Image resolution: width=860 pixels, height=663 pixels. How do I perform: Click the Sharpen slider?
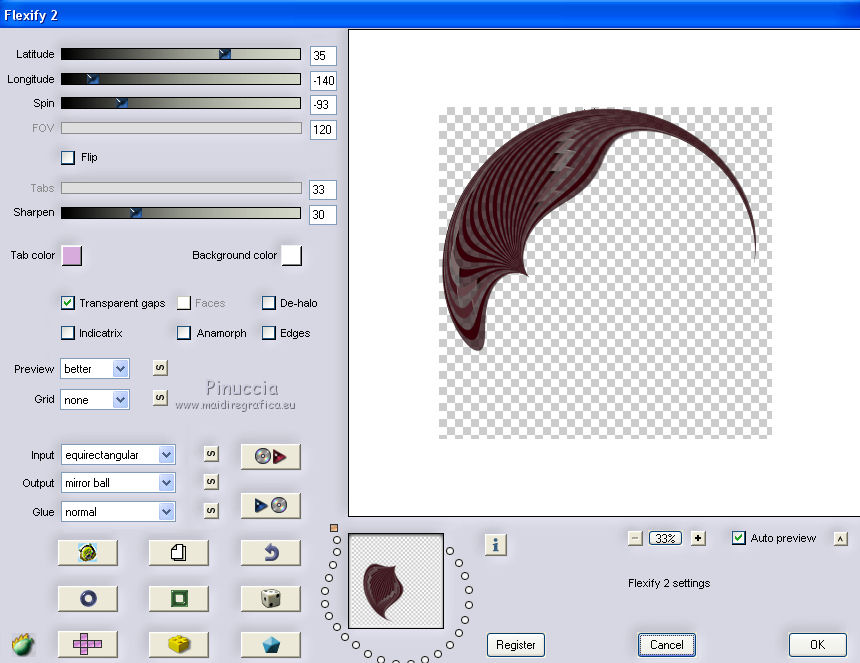click(181, 213)
